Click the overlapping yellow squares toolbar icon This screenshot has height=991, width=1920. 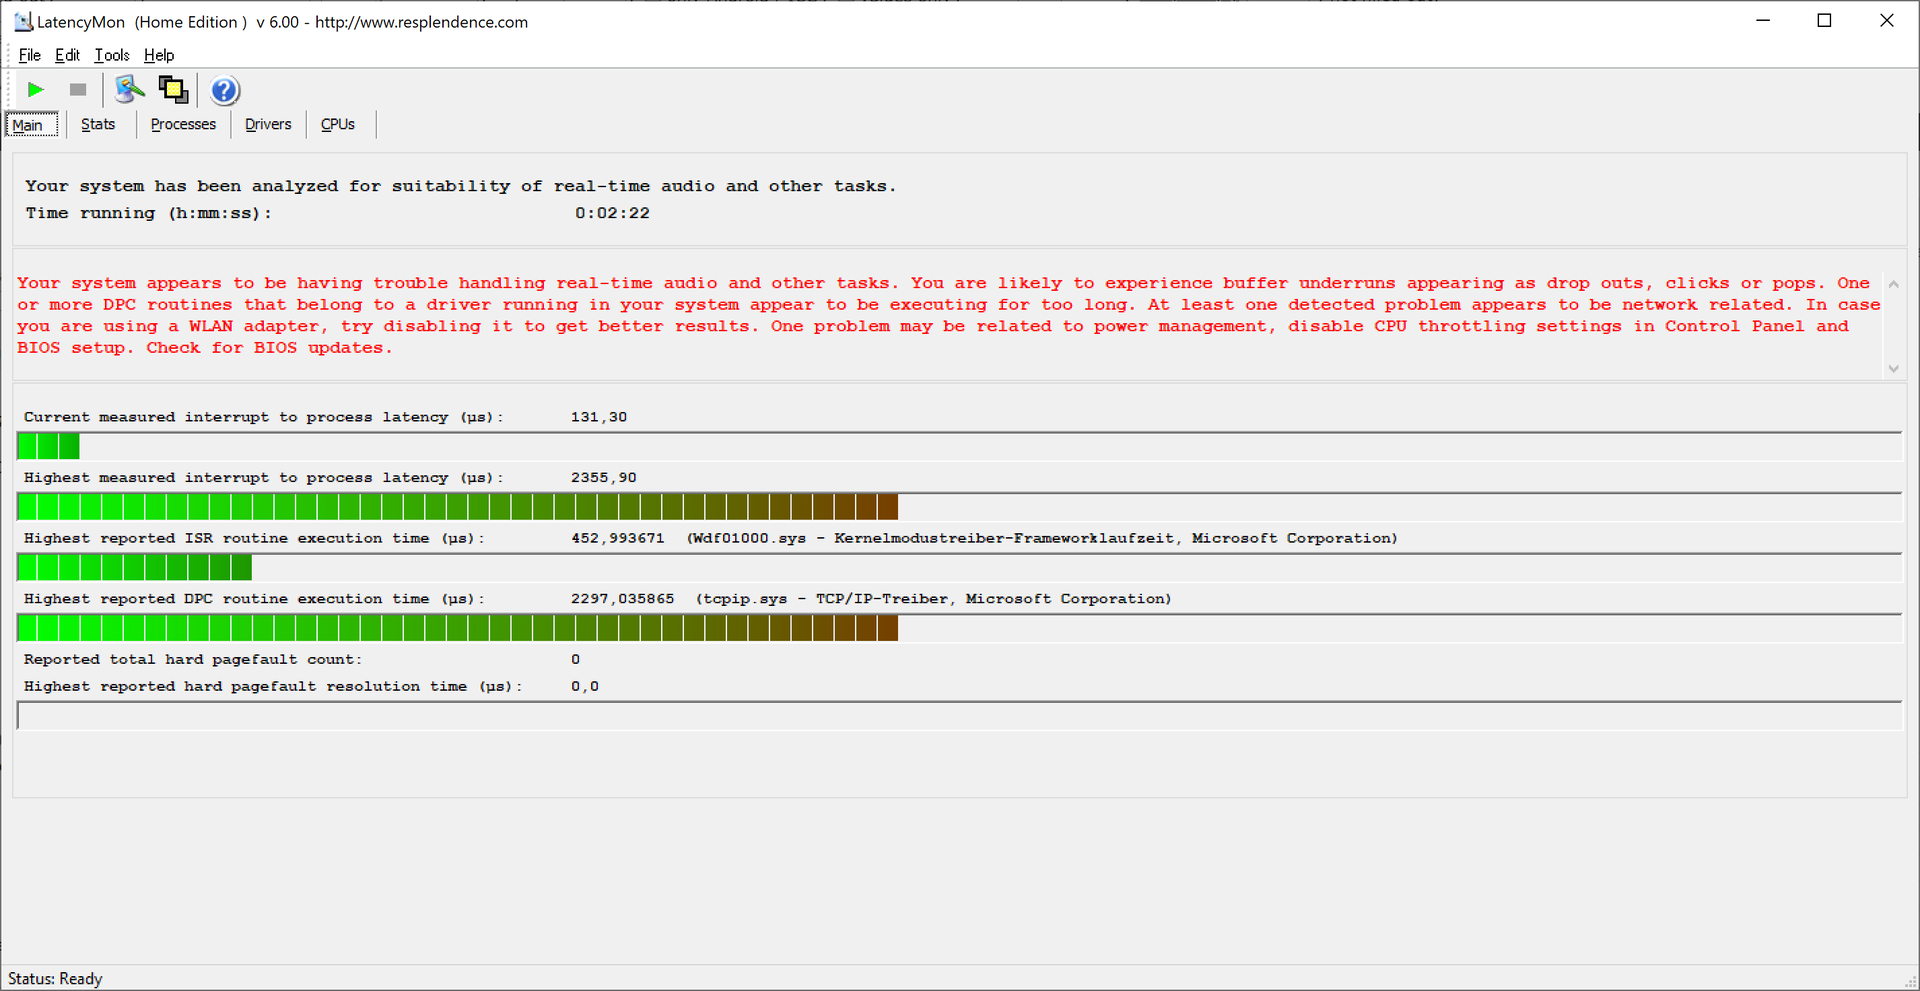[173, 90]
